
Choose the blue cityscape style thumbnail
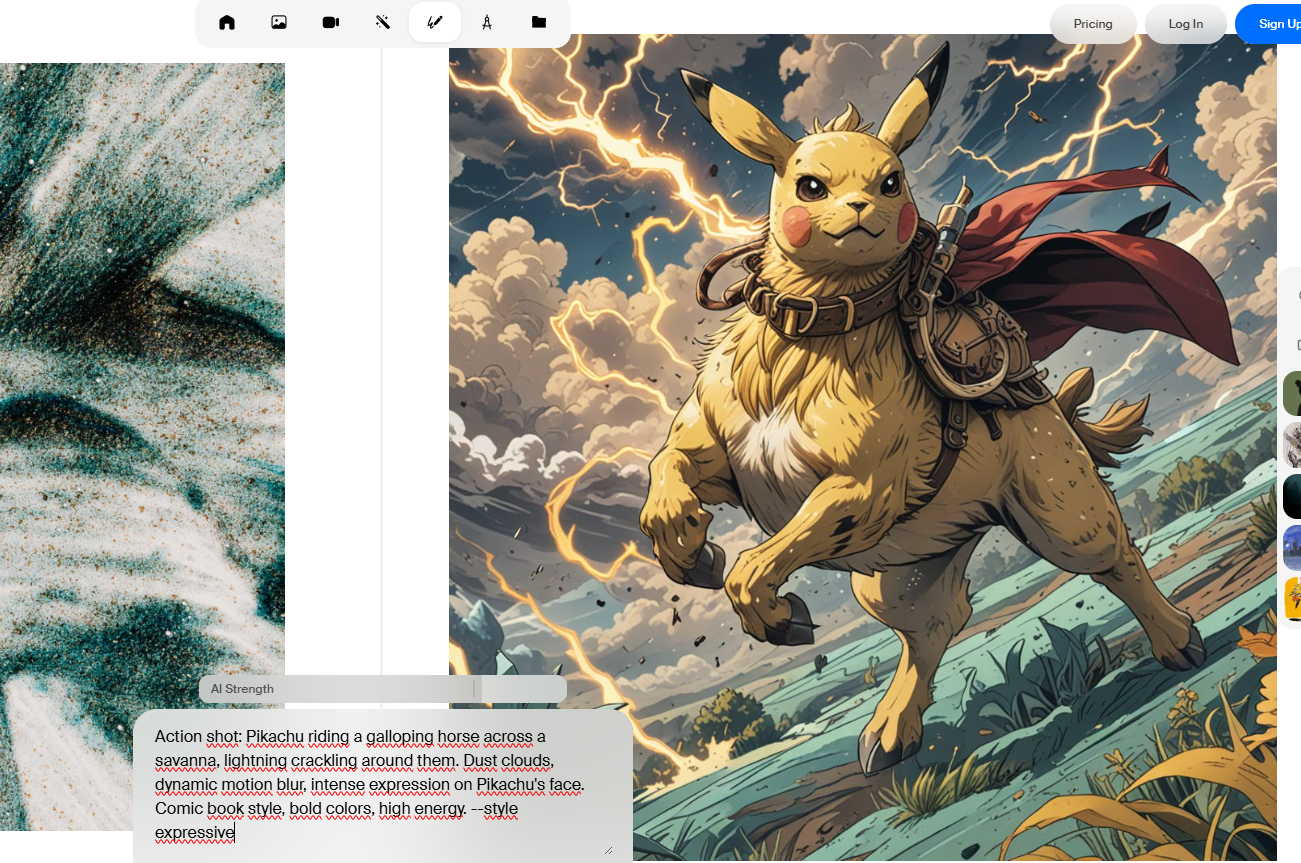click(x=1292, y=548)
